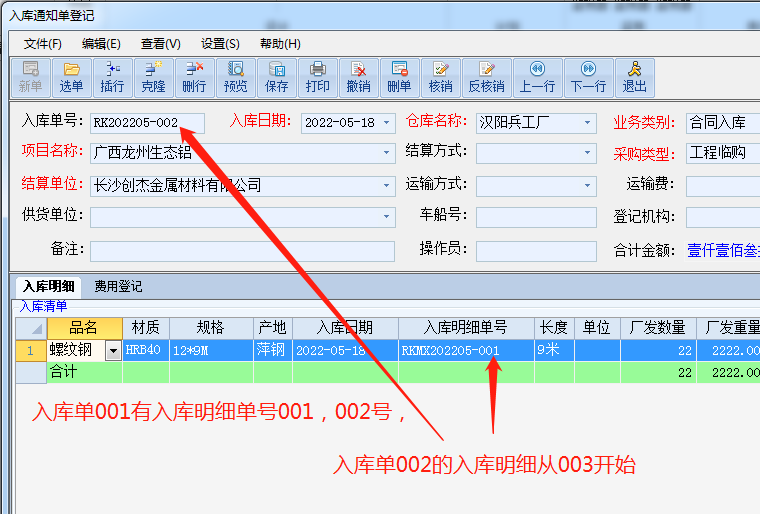Click the HRB40 material cell
760x514 pixels.
point(146,351)
